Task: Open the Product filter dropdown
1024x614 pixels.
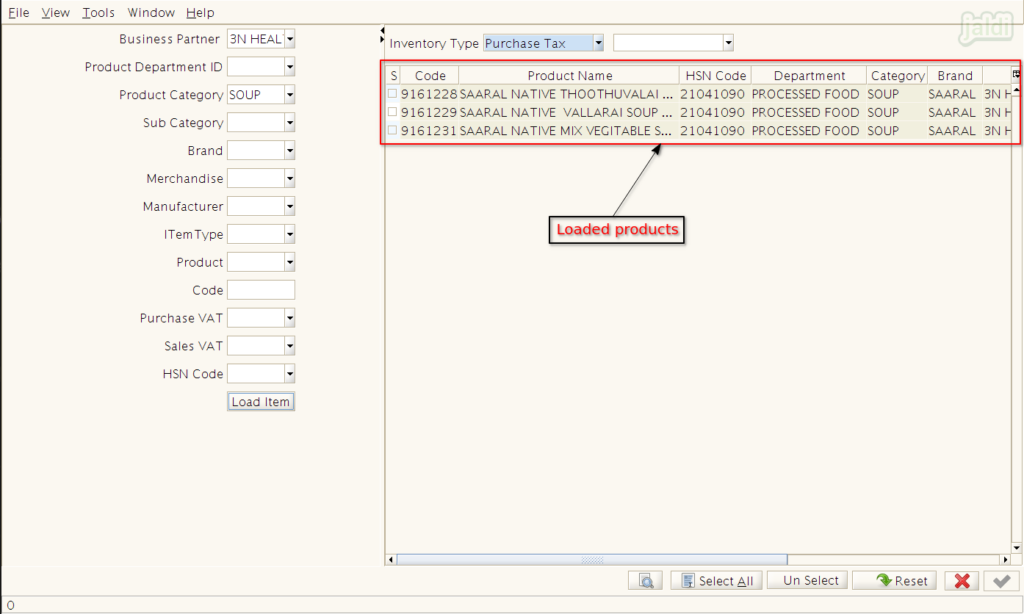Action: coord(290,263)
